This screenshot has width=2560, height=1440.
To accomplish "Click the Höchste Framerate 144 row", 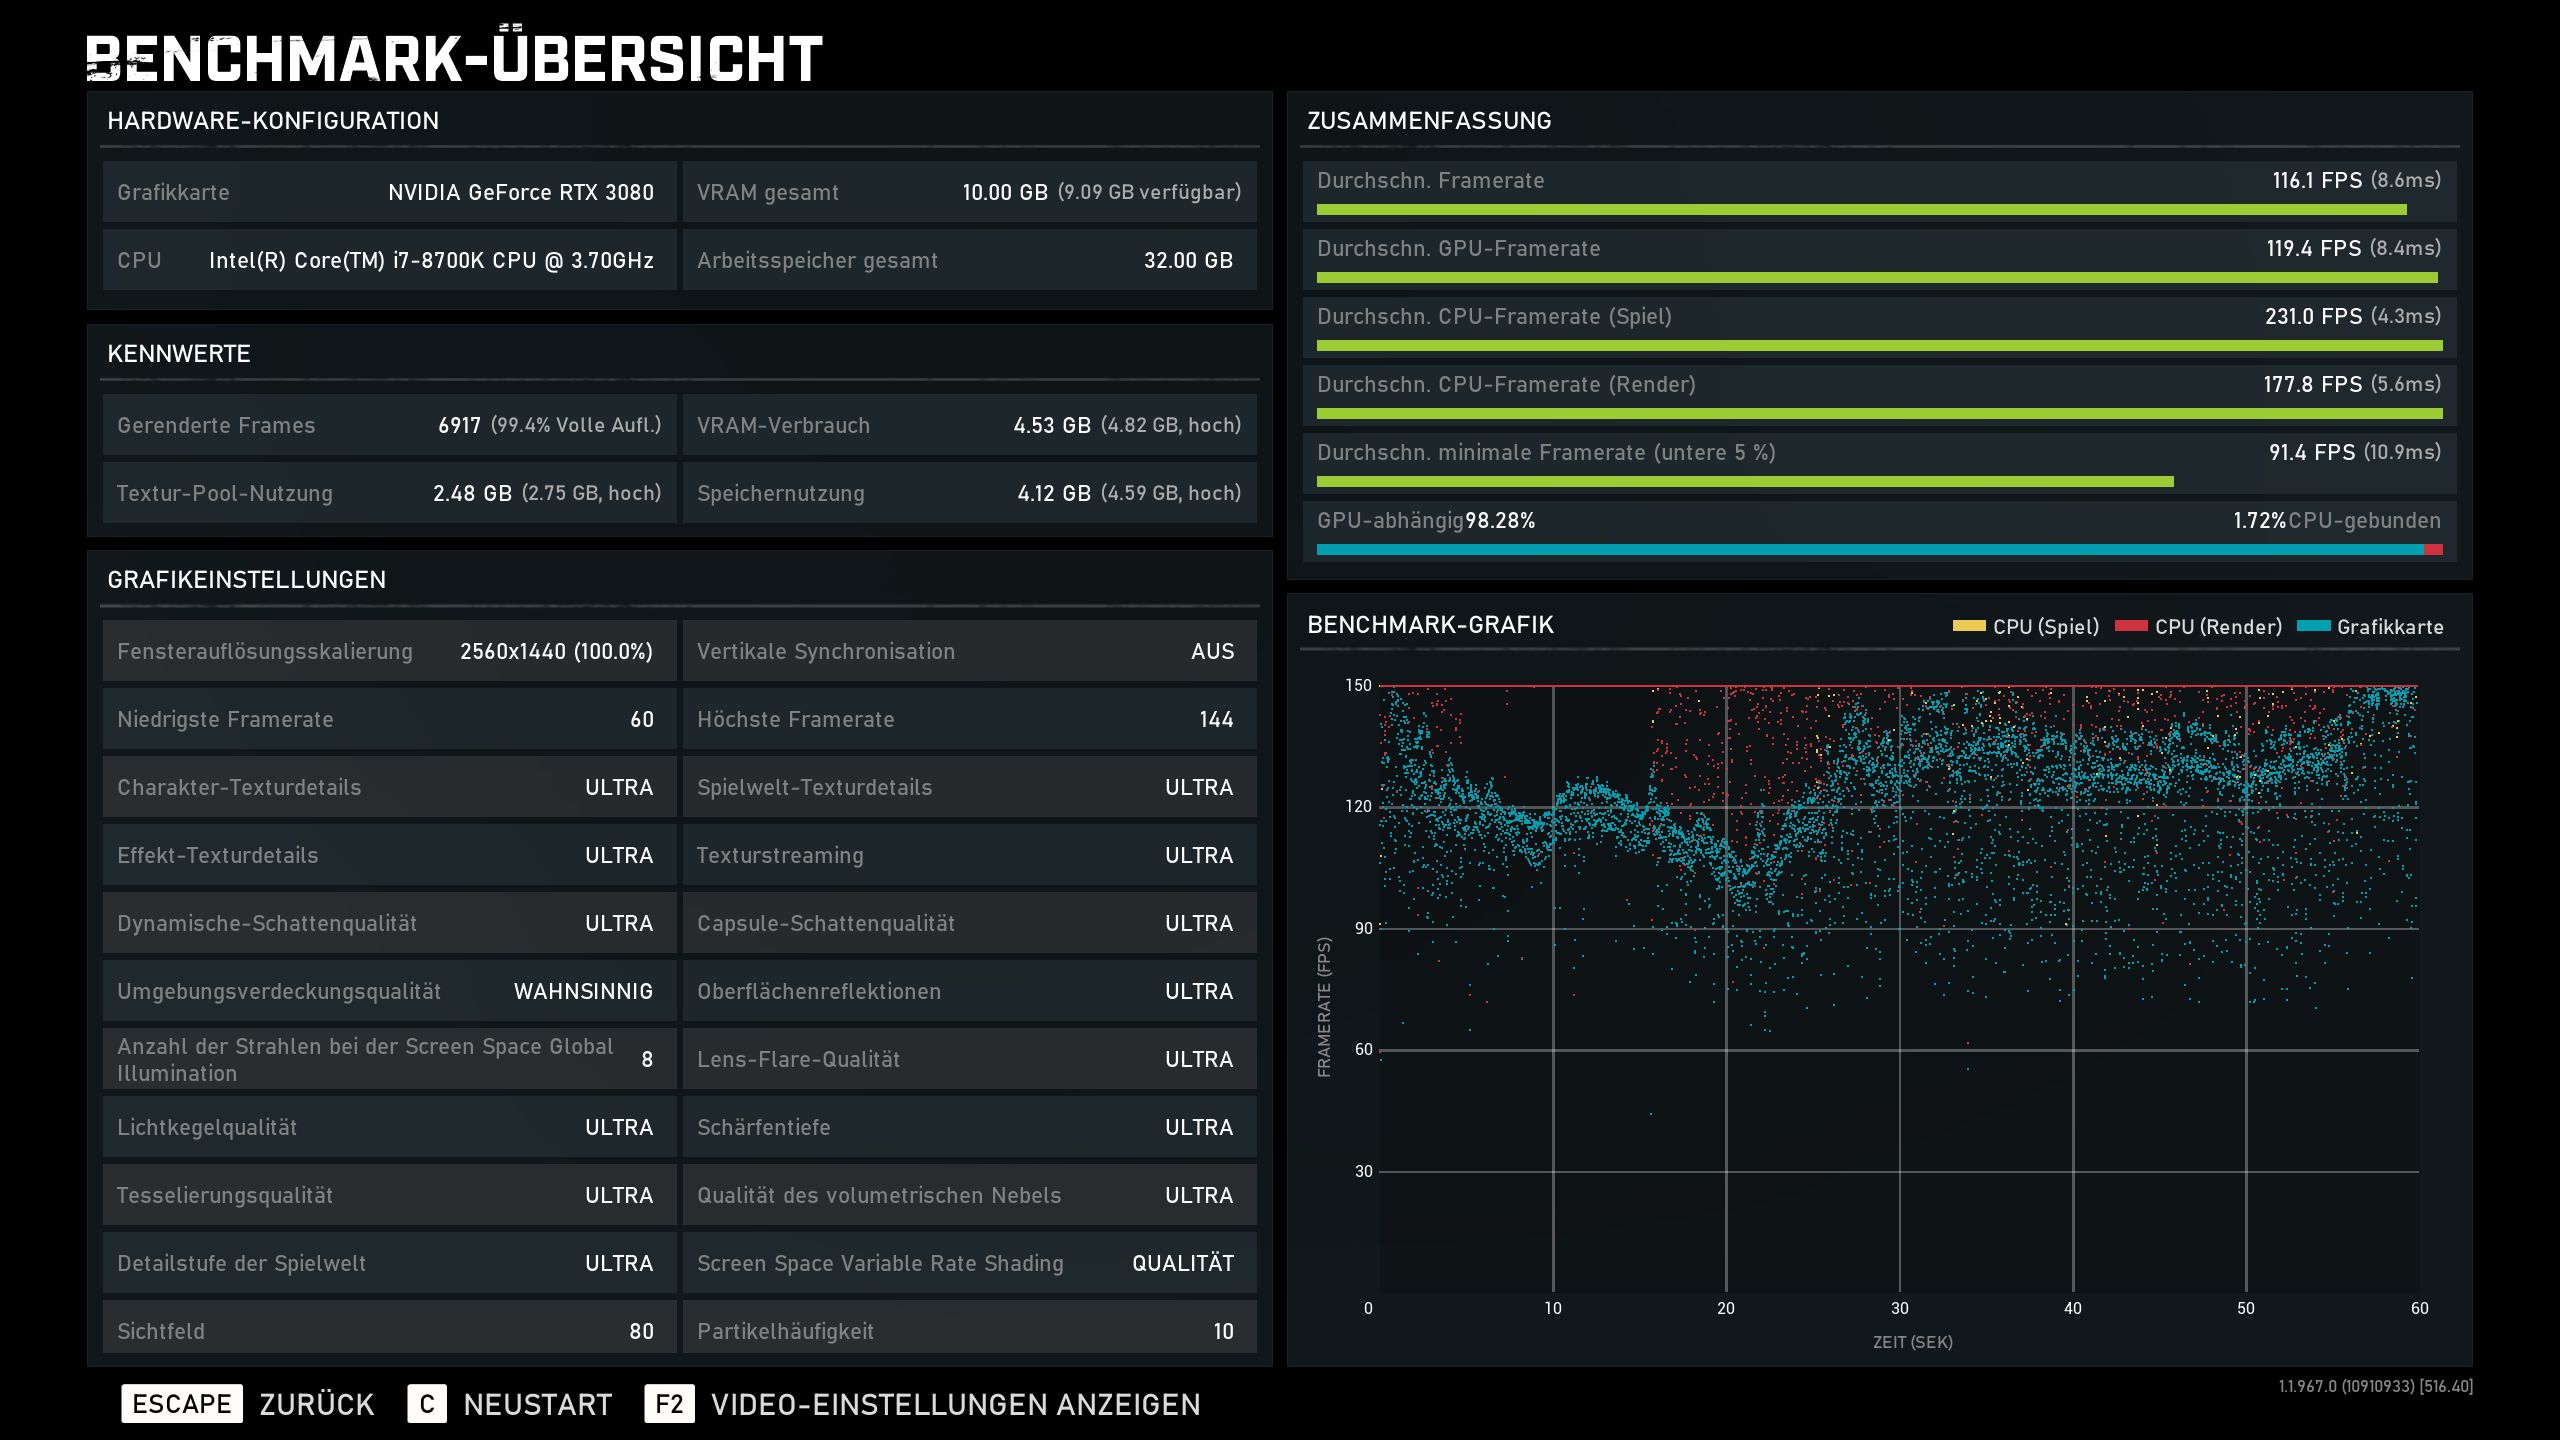I will point(968,719).
